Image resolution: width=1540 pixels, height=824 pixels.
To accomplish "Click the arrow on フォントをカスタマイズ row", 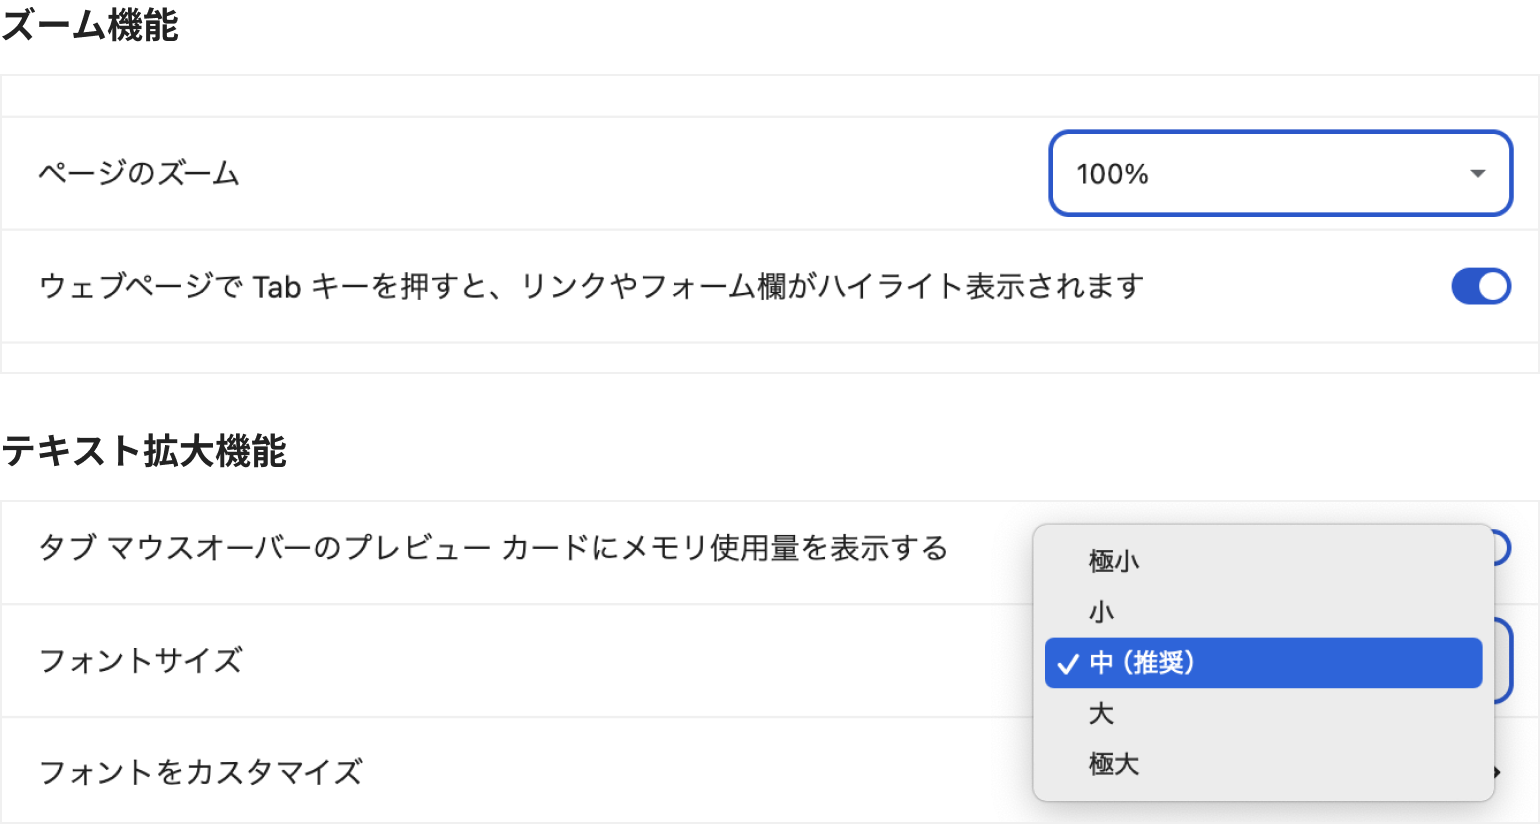I will tap(1497, 772).
